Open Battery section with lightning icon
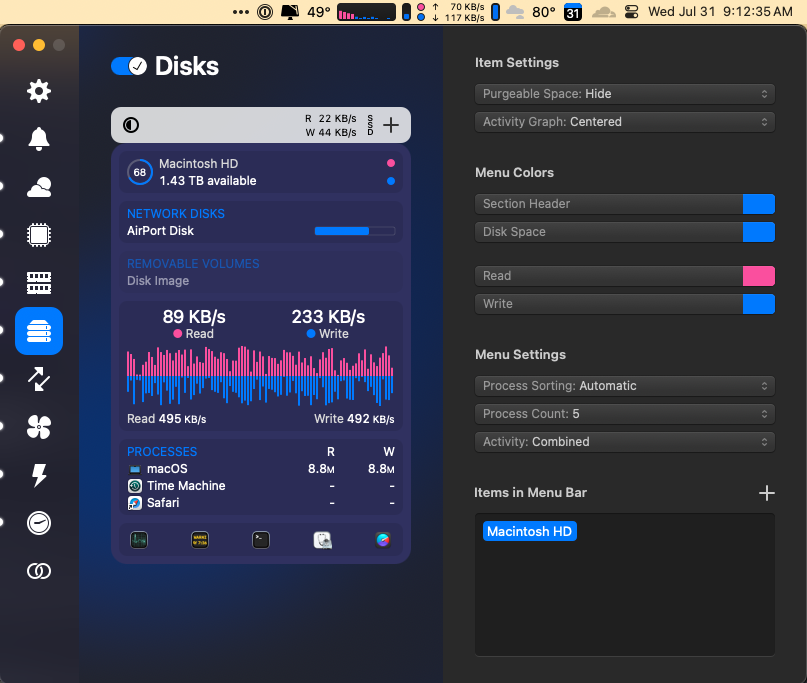Viewport: 807px width, 683px height. pyautogui.click(x=39, y=475)
